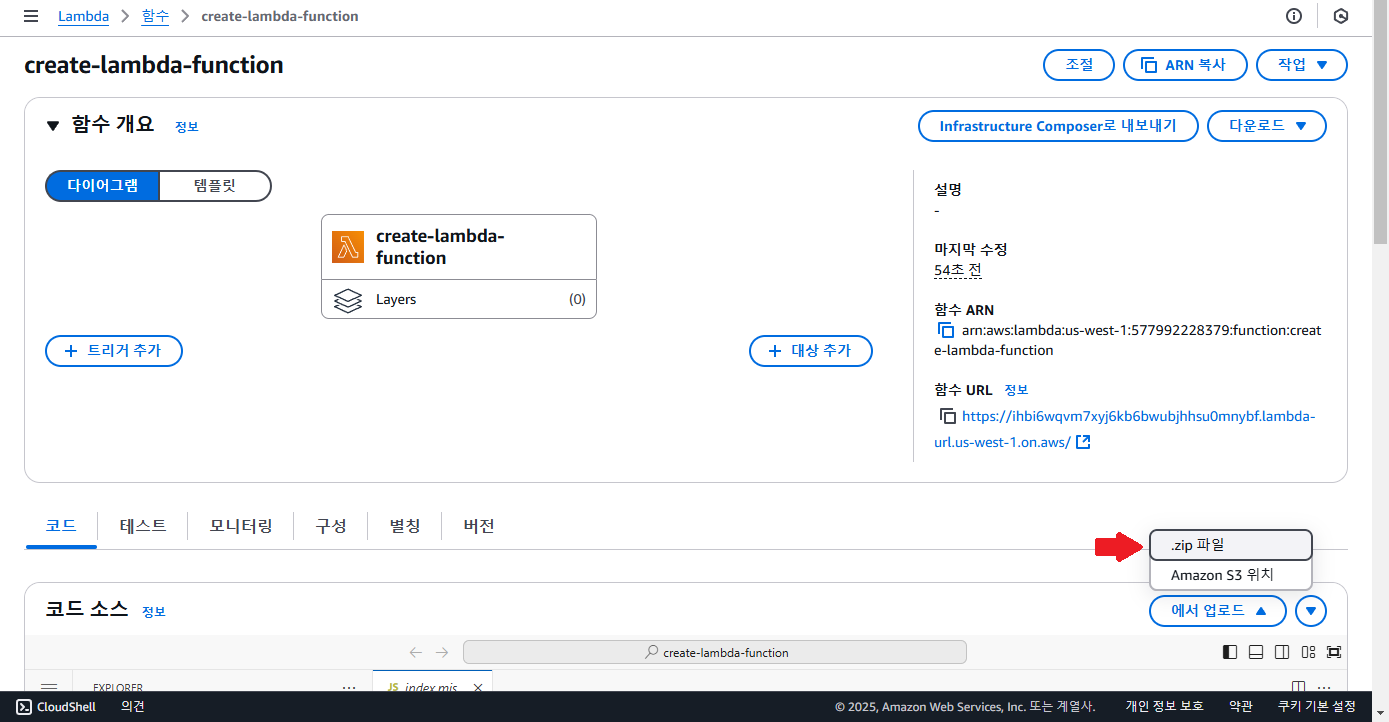Click the CloudShell label in footer
The height and width of the screenshot is (722, 1389).
point(66,707)
